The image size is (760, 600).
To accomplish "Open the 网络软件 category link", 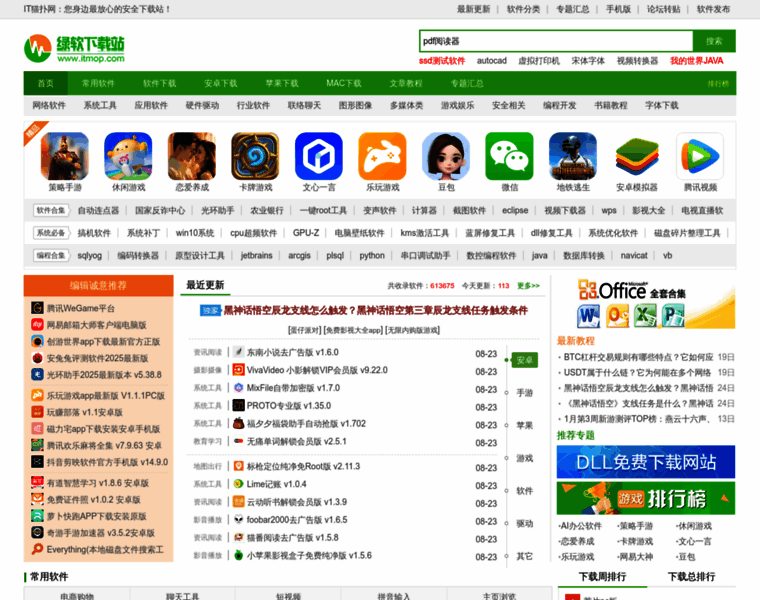I will pos(48,106).
